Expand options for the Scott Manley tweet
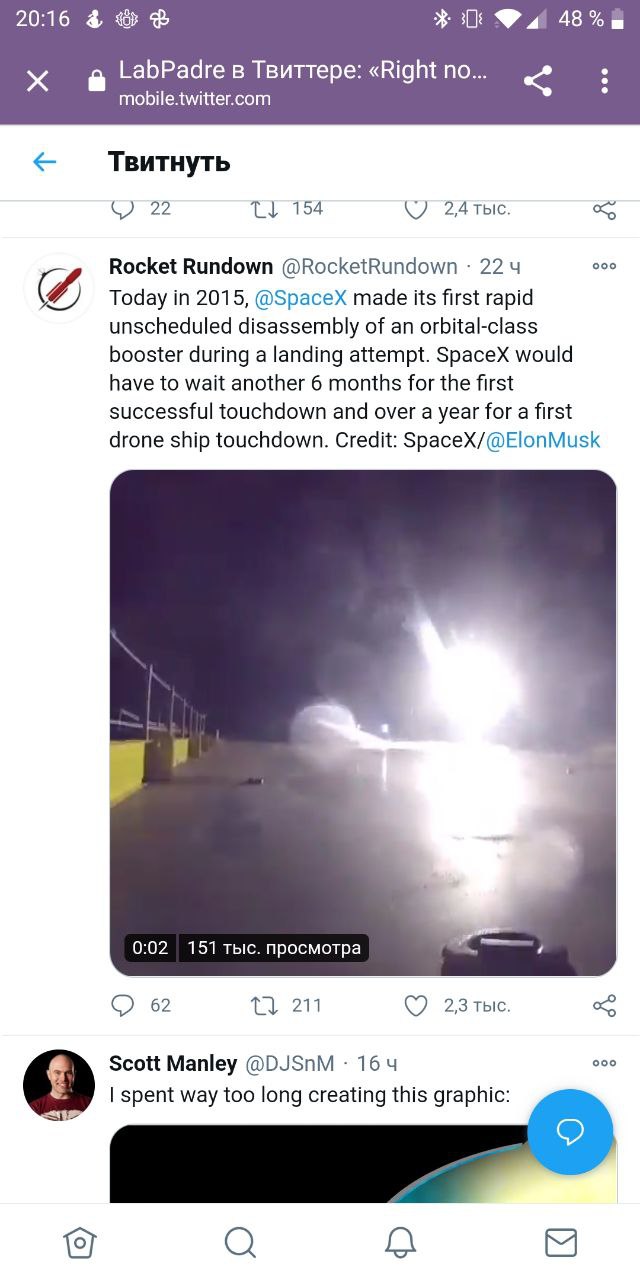The width and height of the screenshot is (640, 1280). [604, 1063]
